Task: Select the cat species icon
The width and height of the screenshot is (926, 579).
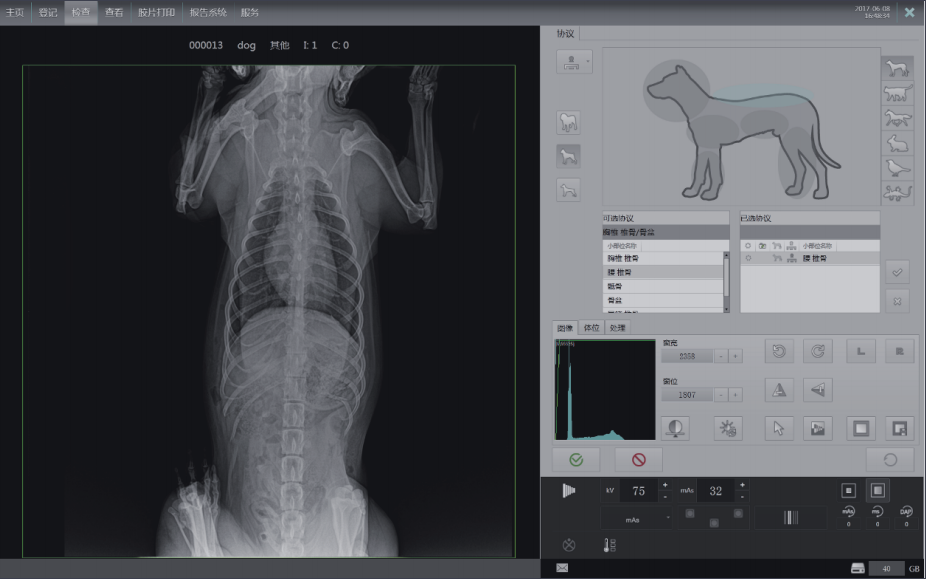Action: [x=896, y=94]
